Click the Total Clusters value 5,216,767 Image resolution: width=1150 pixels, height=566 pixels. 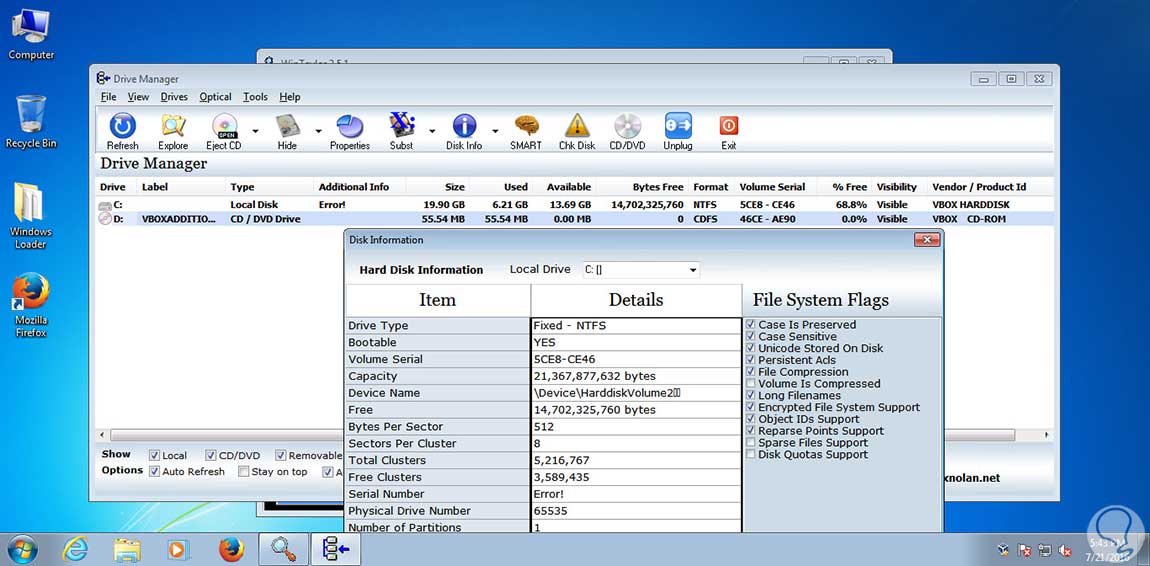coord(636,460)
